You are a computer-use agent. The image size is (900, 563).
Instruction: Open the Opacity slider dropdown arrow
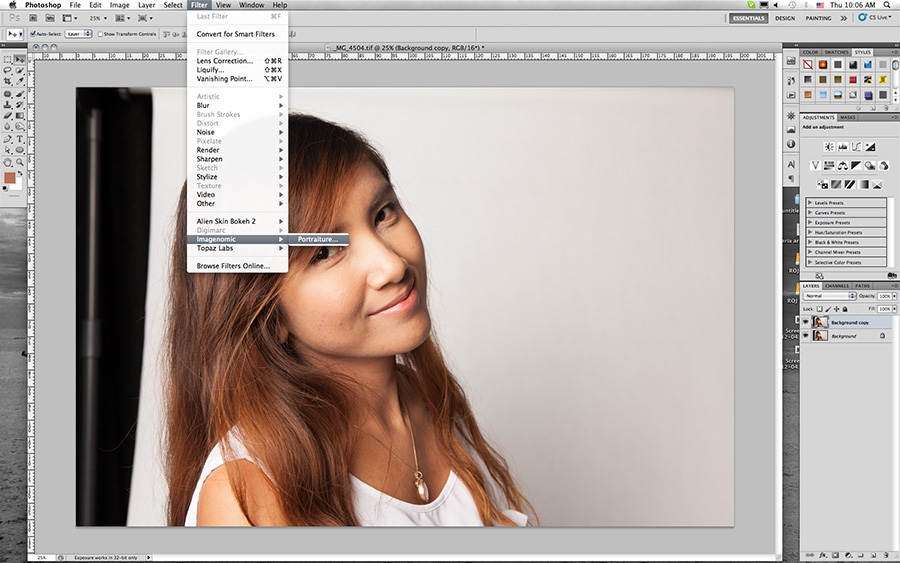tap(894, 296)
